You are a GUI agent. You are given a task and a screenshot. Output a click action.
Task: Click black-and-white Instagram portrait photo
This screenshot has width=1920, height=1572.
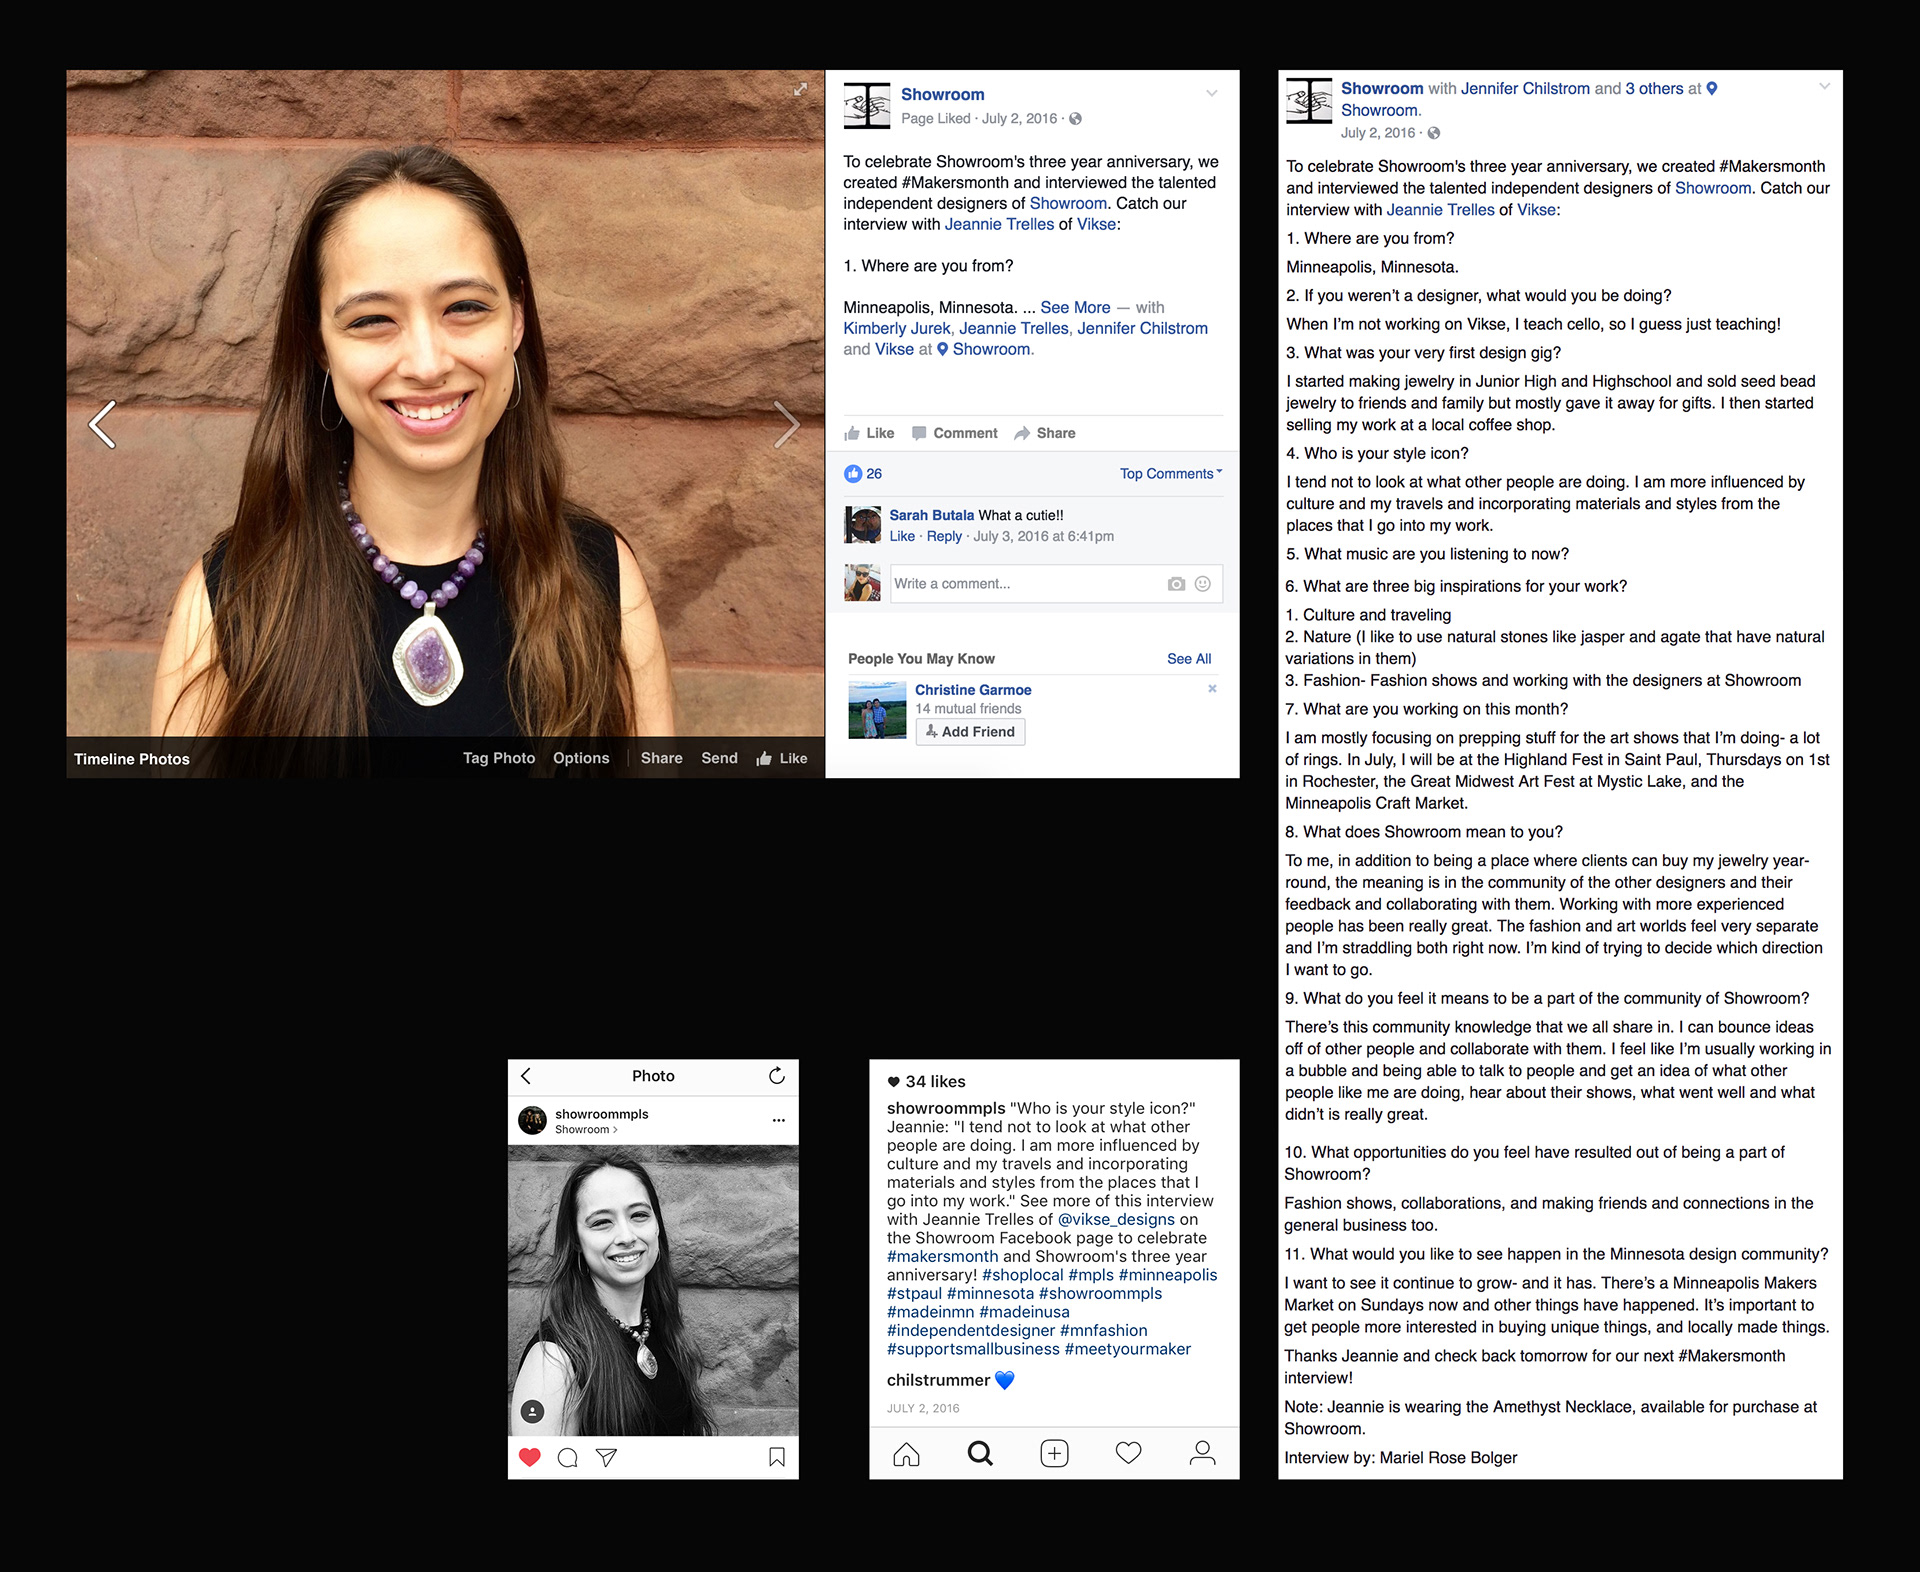coord(653,1291)
